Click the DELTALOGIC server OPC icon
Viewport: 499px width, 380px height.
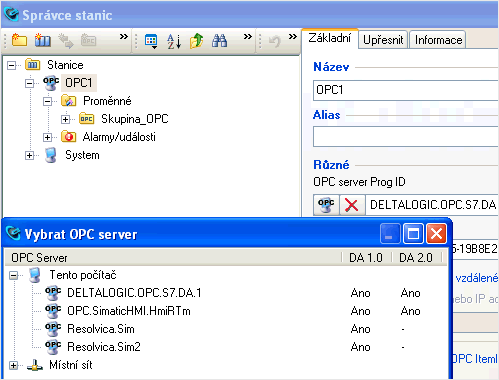(53, 293)
